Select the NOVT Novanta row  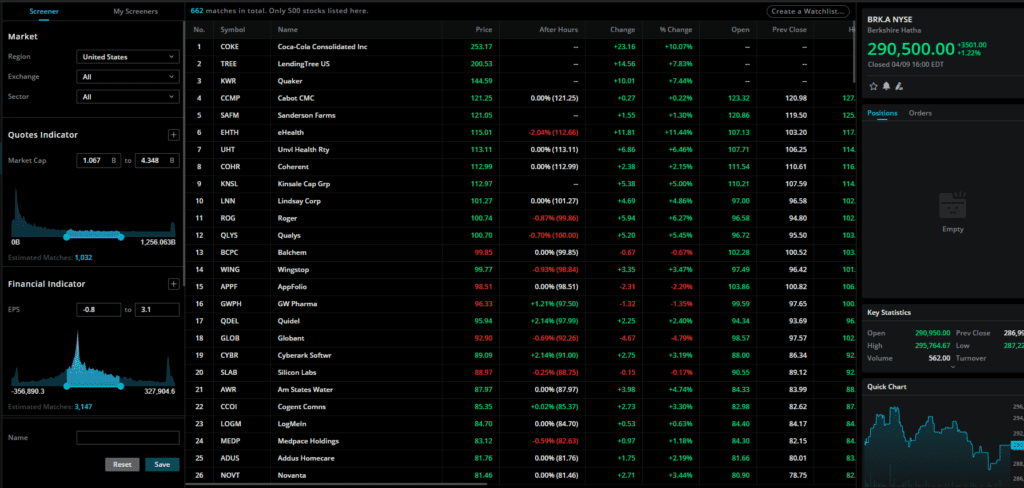coord(520,475)
